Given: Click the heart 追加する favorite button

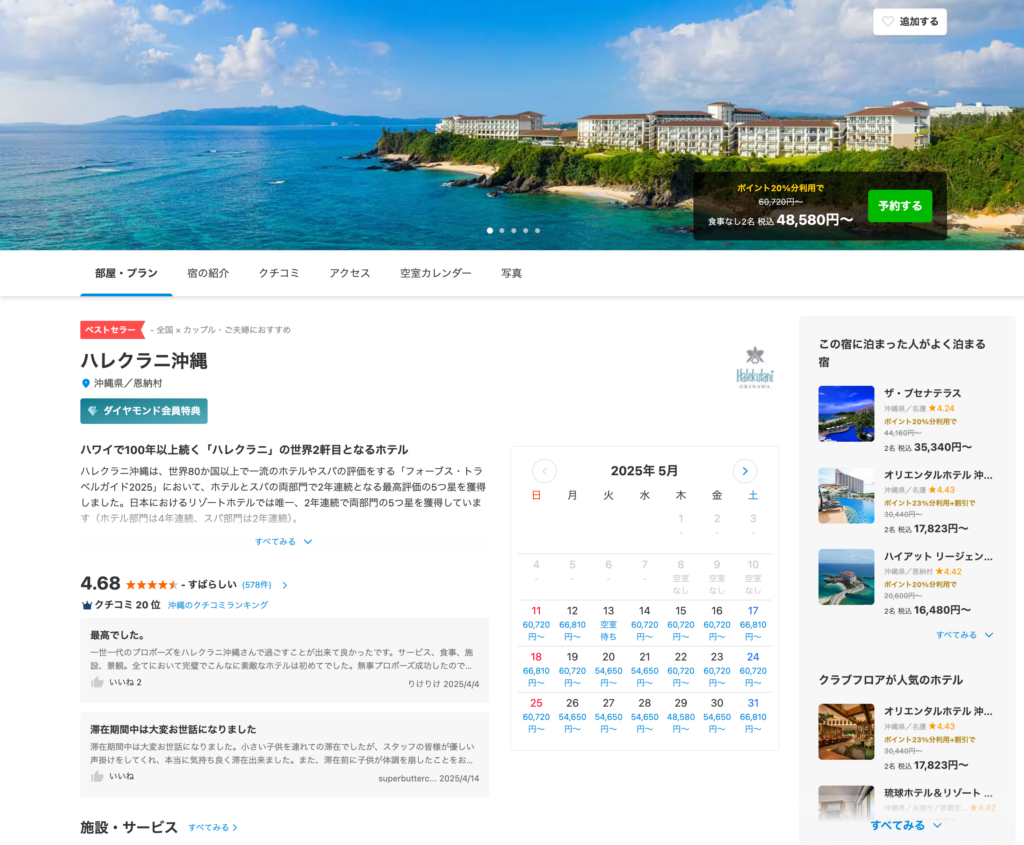Looking at the screenshot, I should point(910,22).
